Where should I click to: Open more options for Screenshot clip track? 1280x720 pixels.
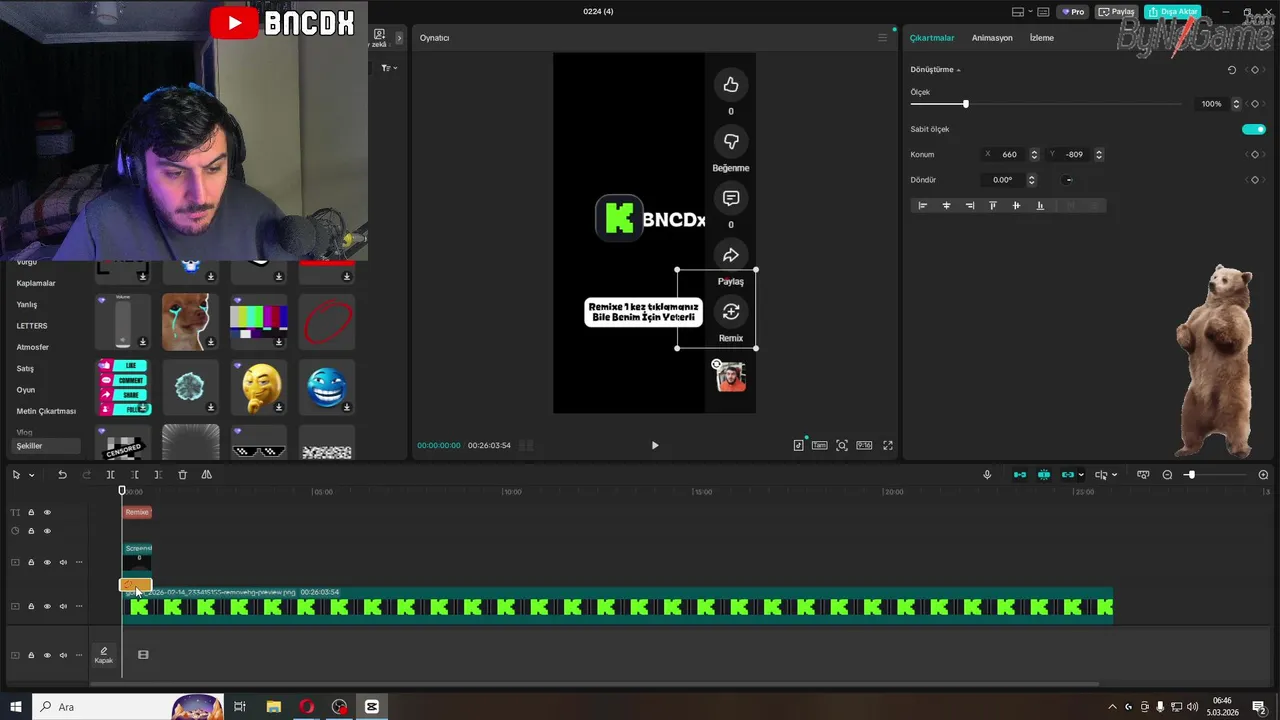coord(79,562)
